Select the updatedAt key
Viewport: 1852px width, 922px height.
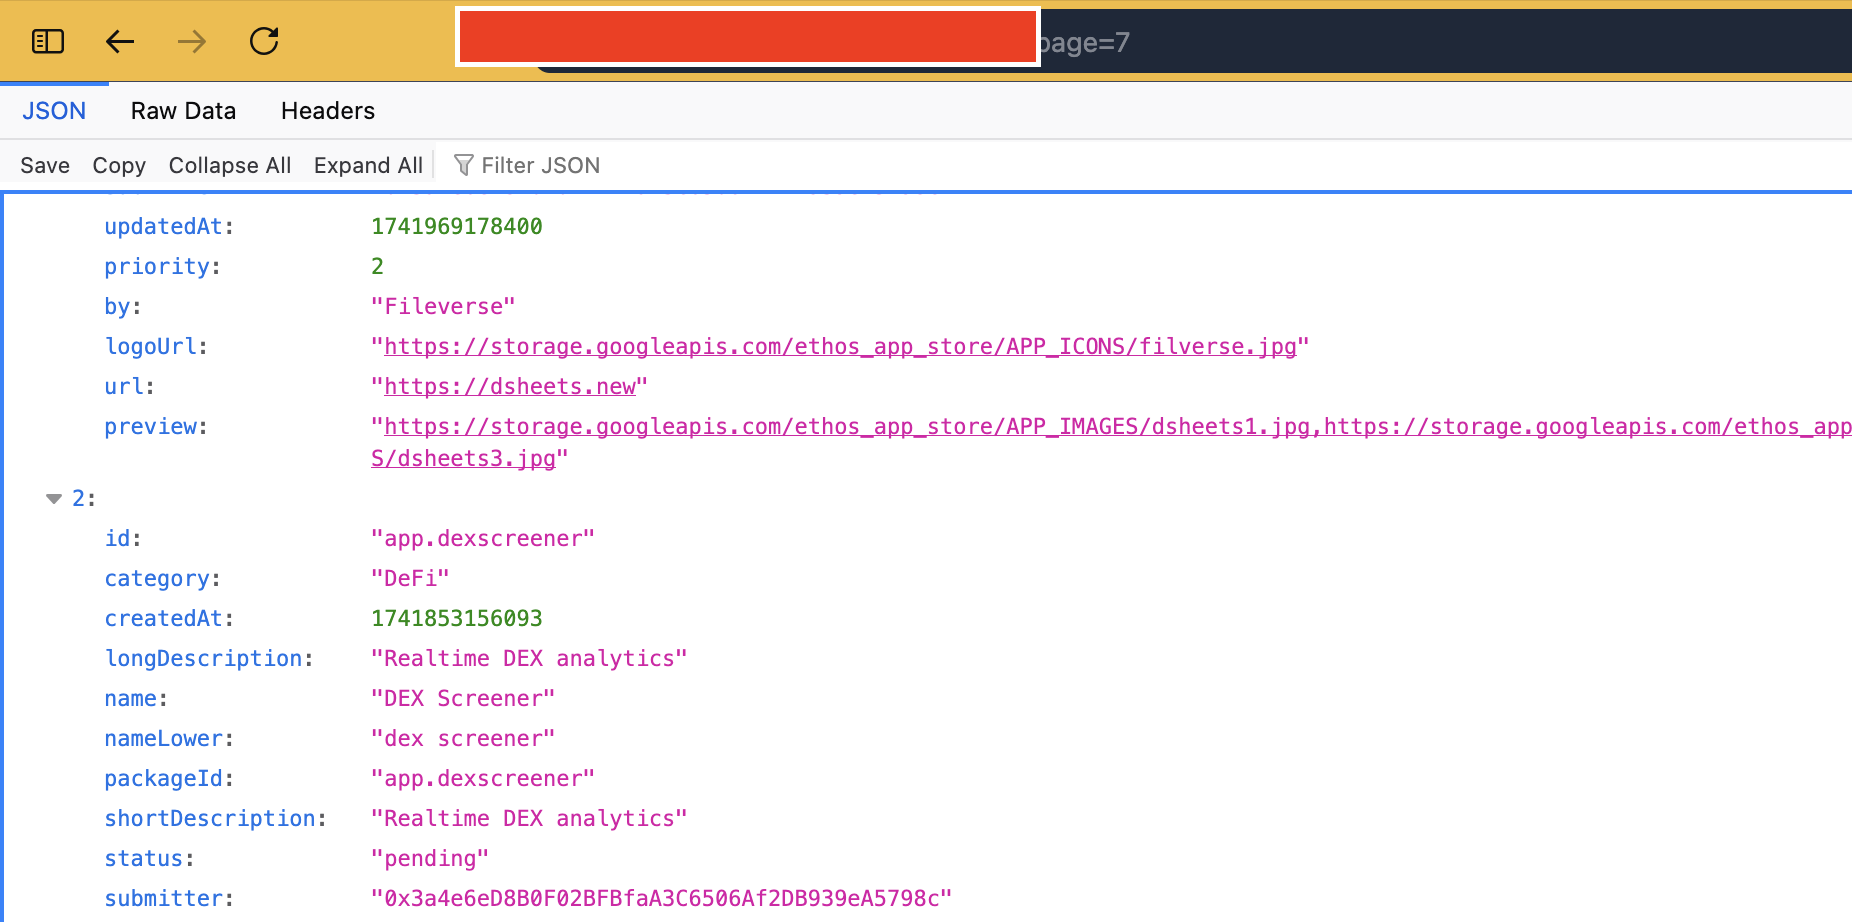point(163,226)
